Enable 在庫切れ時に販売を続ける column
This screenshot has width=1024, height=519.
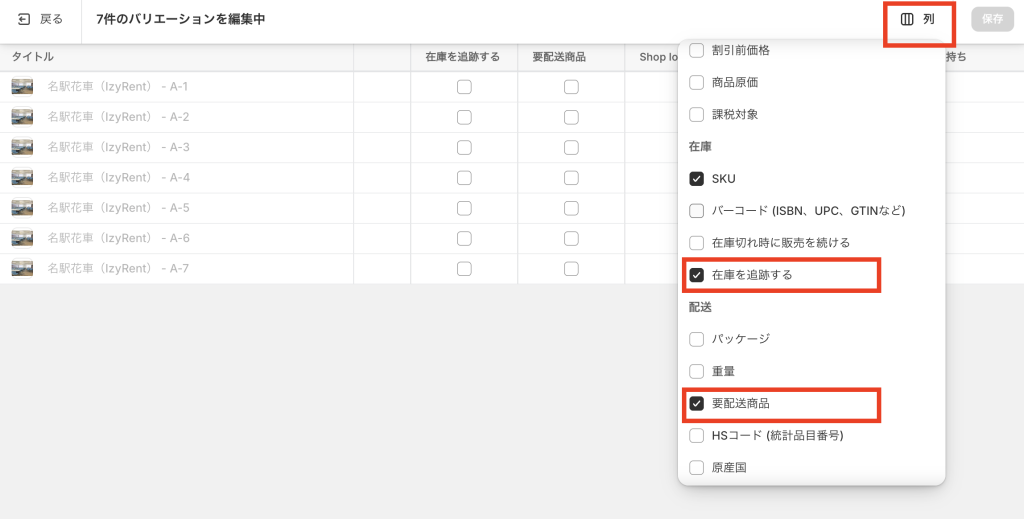[x=697, y=243]
